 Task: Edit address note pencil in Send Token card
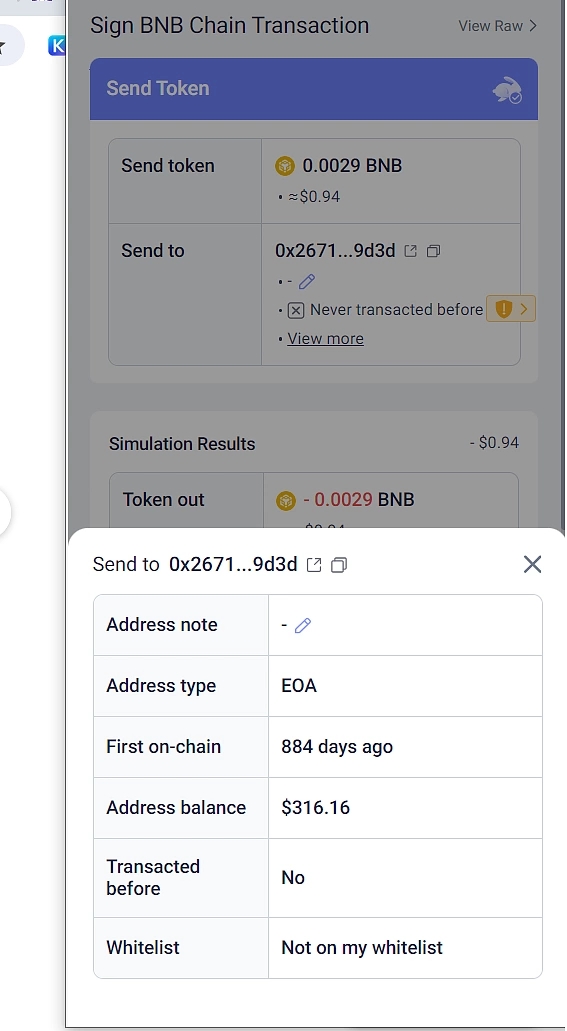pyautogui.click(x=307, y=281)
